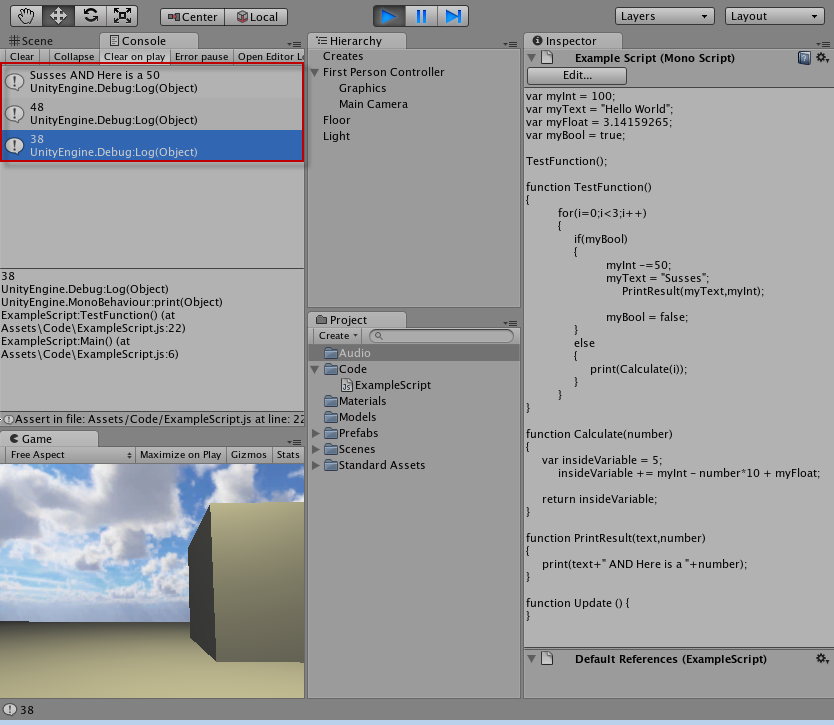Enable Maximize on Play in Game view

coord(180,454)
